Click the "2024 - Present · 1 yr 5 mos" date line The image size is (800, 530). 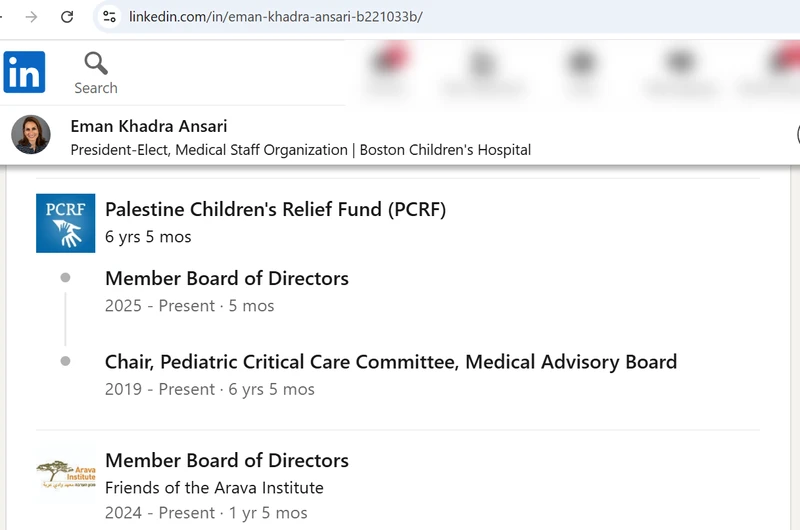(206, 513)
